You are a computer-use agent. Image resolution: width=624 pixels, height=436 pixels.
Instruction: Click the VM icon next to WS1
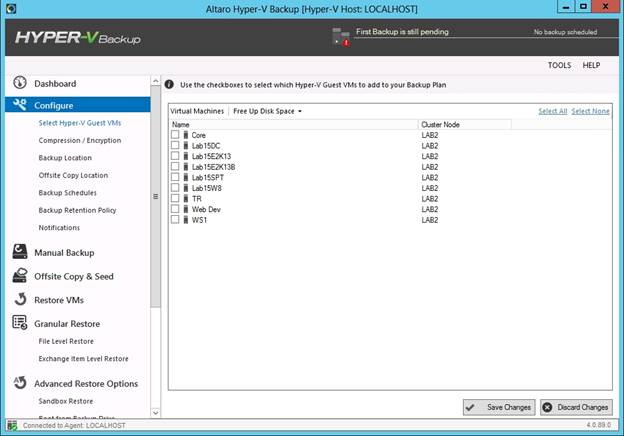point(186,220)
